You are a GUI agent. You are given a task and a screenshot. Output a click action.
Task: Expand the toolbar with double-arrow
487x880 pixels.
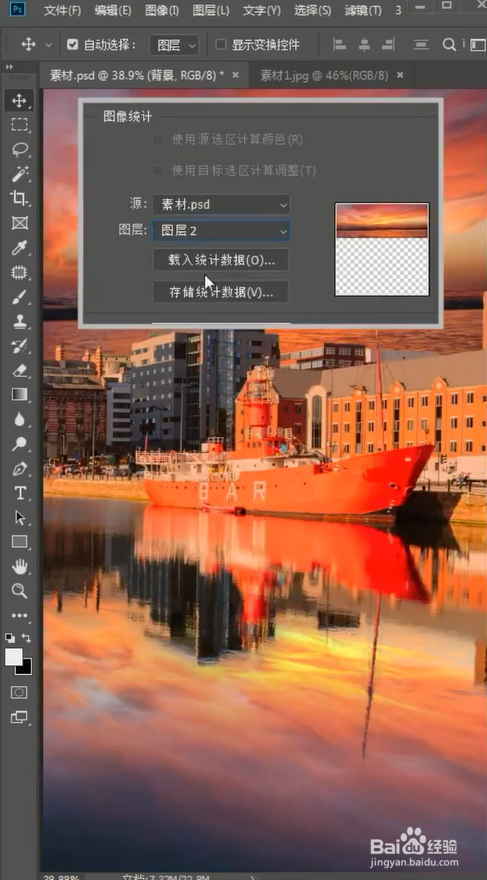pos(9,67)
